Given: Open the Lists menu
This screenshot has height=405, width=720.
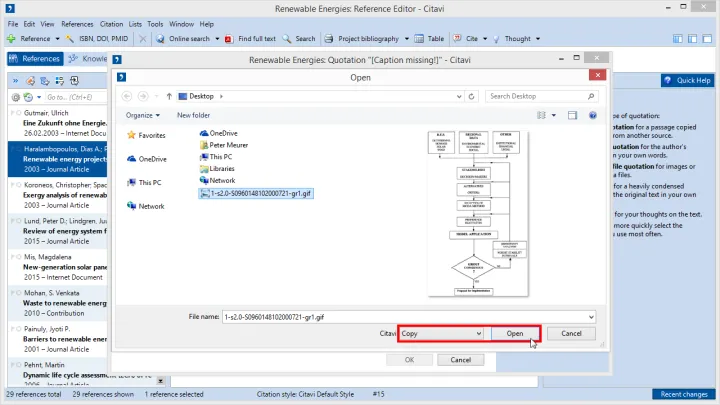Looking at the screenshot, I should (135, 24).
